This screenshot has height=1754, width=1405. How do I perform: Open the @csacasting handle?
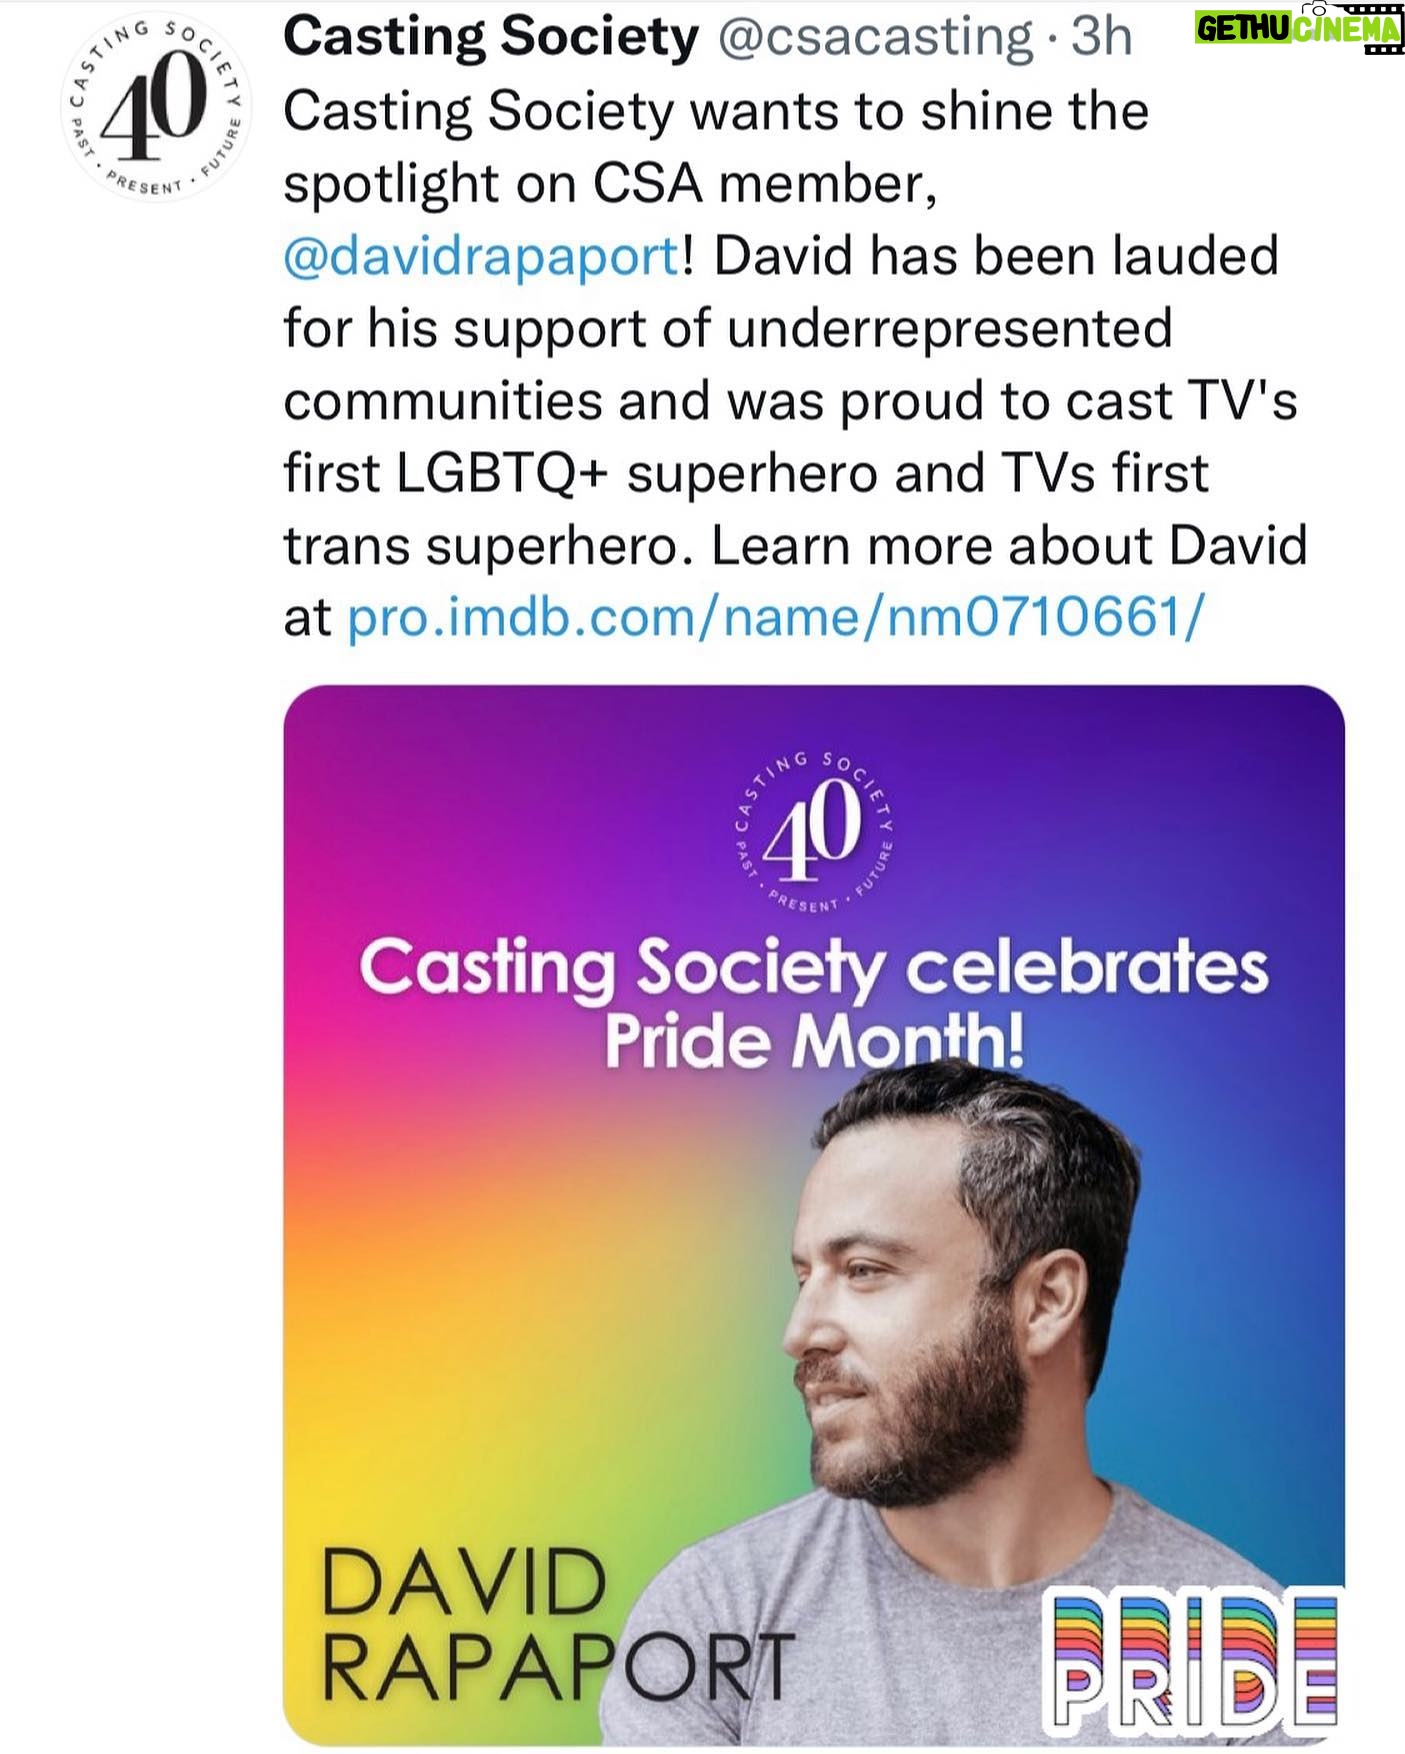coord(875,38)
